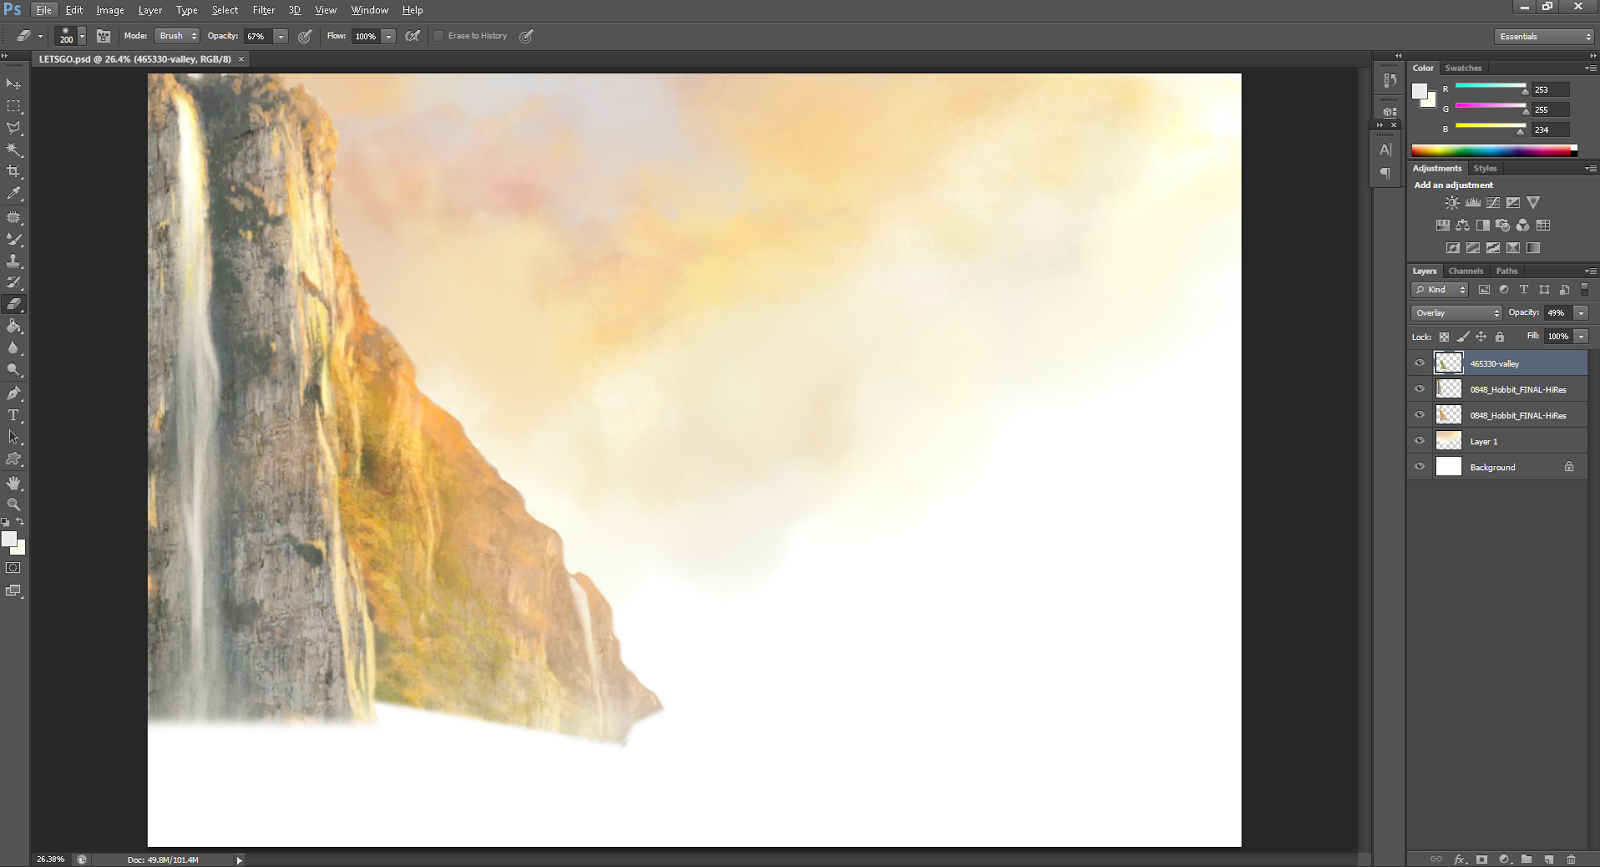Viewport: 1600px width, 867px height.
Task: Toggle lock all for layer
Action: tap(1500, 337)
